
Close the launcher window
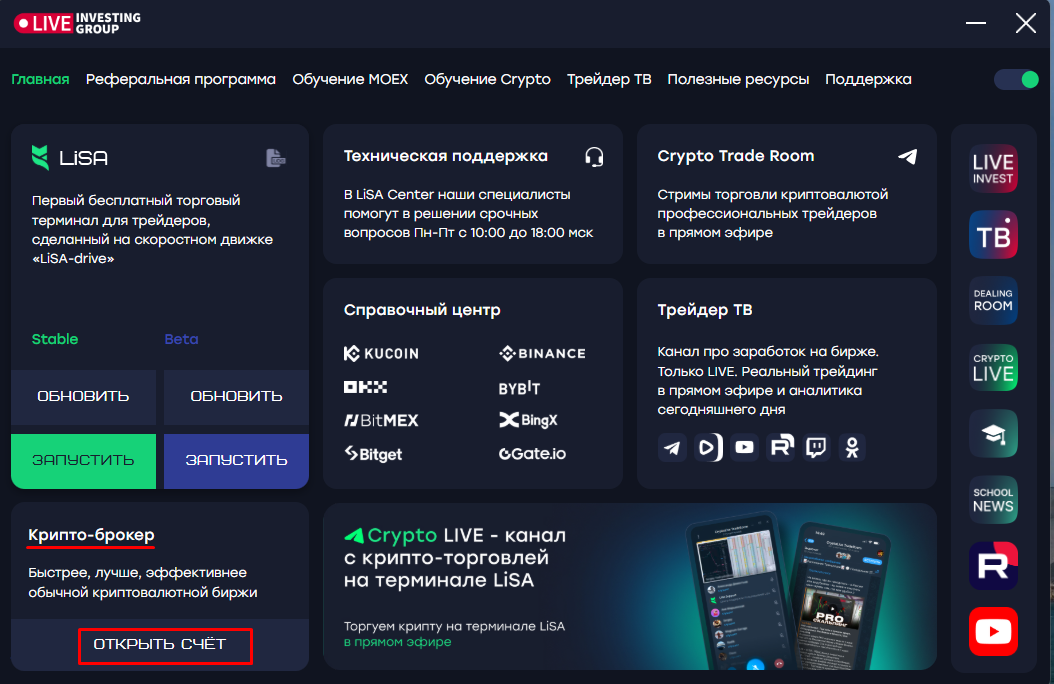click(1026, 24)
